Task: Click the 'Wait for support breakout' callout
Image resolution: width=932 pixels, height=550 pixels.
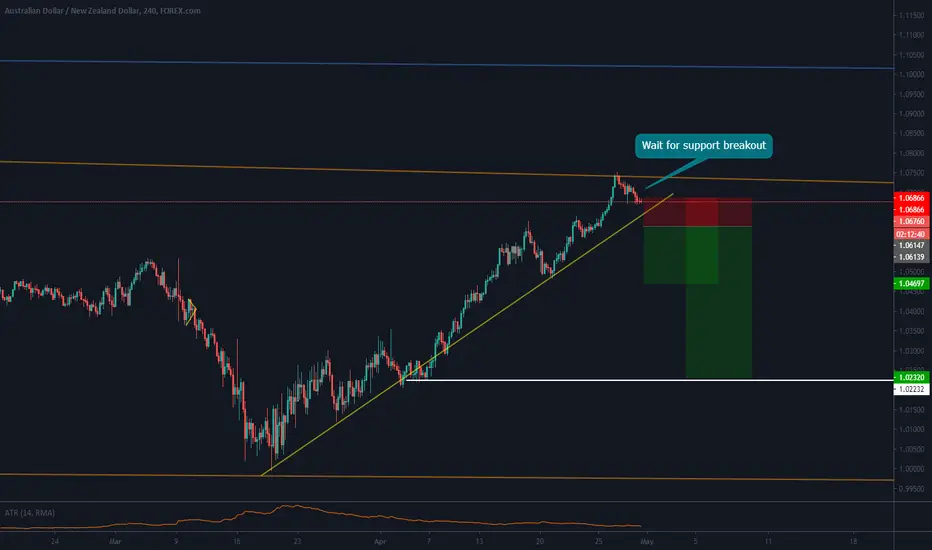Action: (704, 146)
